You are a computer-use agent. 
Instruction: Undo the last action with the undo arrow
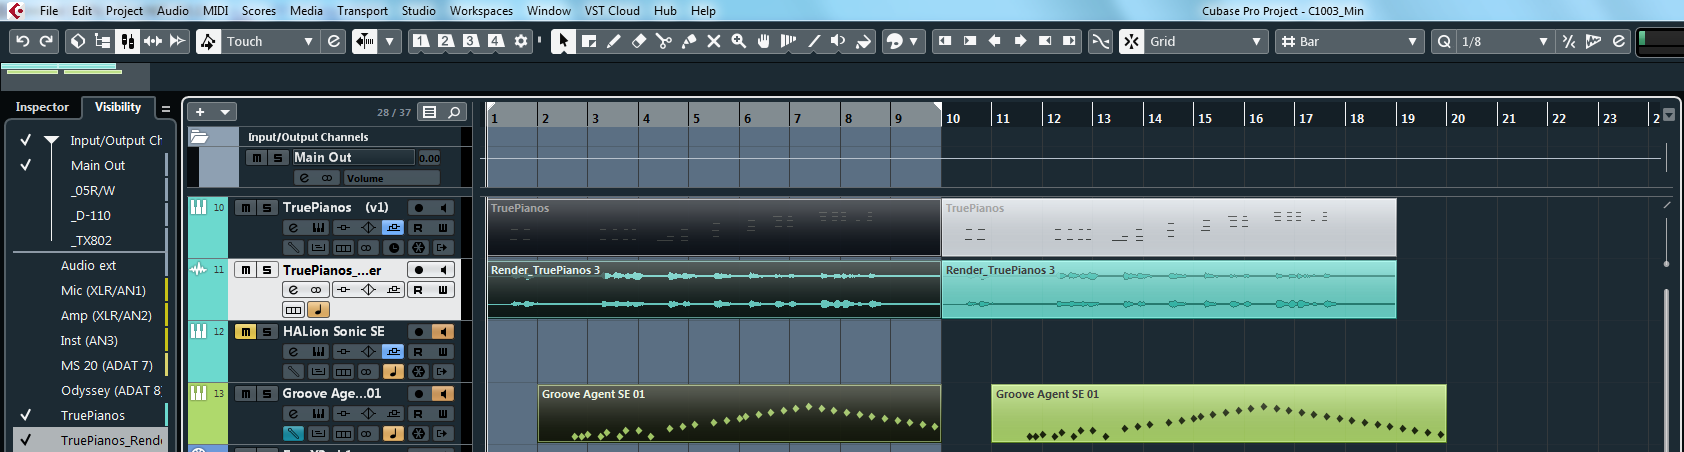click(22, 41)
